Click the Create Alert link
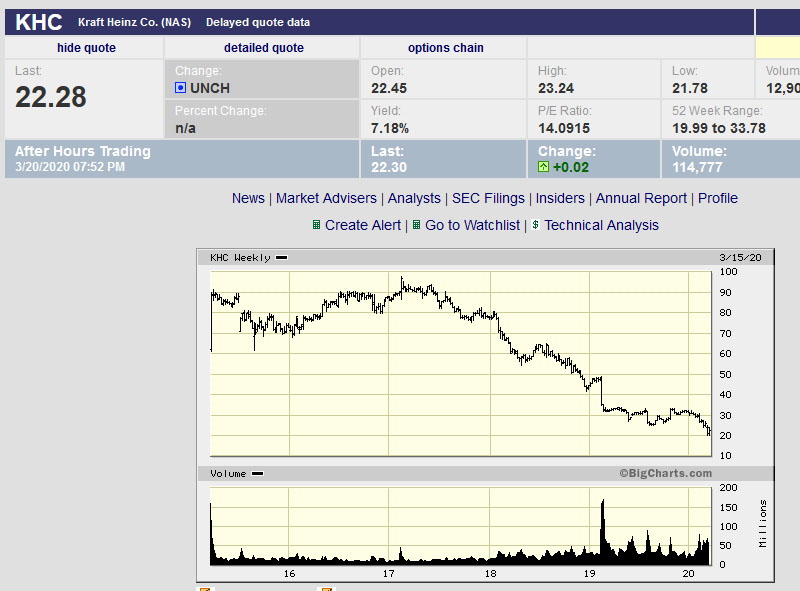 coord(363,225)
